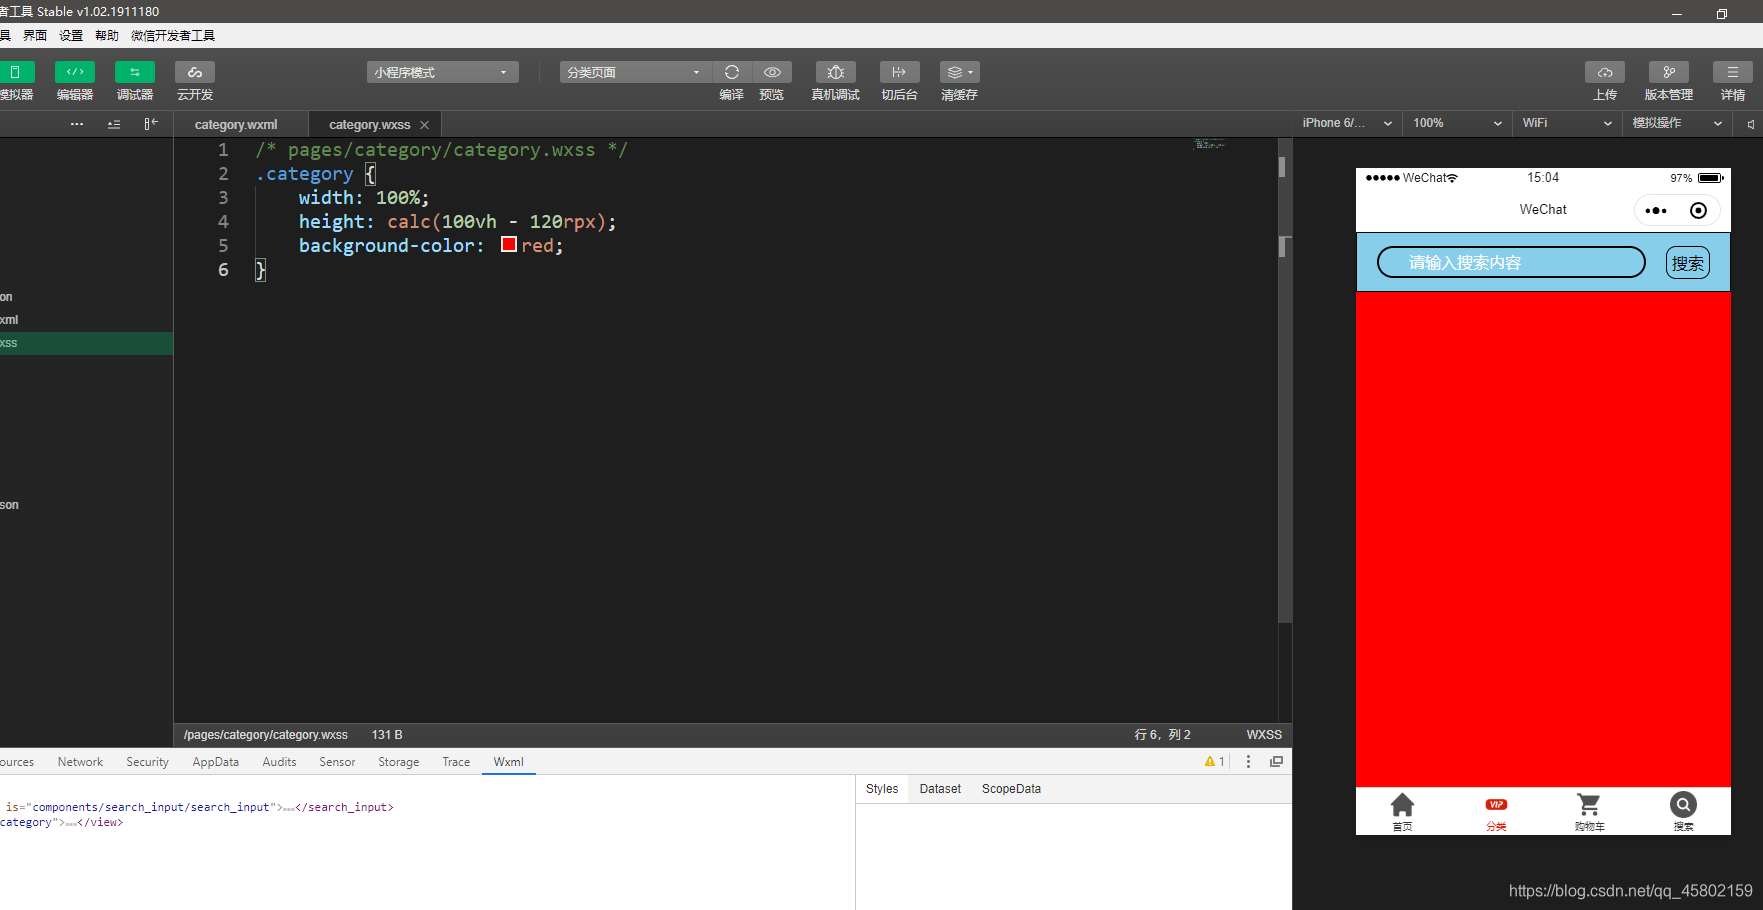Open the clear cache (清缓存) menu
The width and height of the screenshot is (1763, 910).
click(960, 72)
